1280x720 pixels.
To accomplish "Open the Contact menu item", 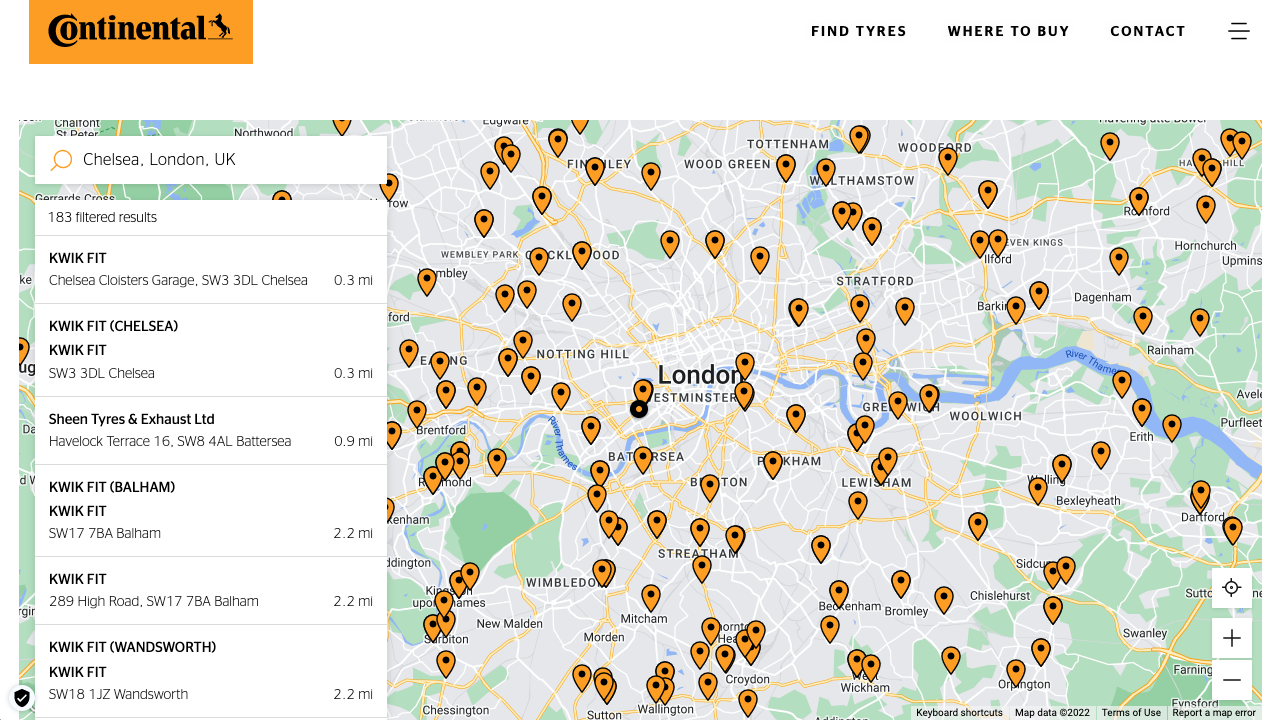I will pos(1148,31).
